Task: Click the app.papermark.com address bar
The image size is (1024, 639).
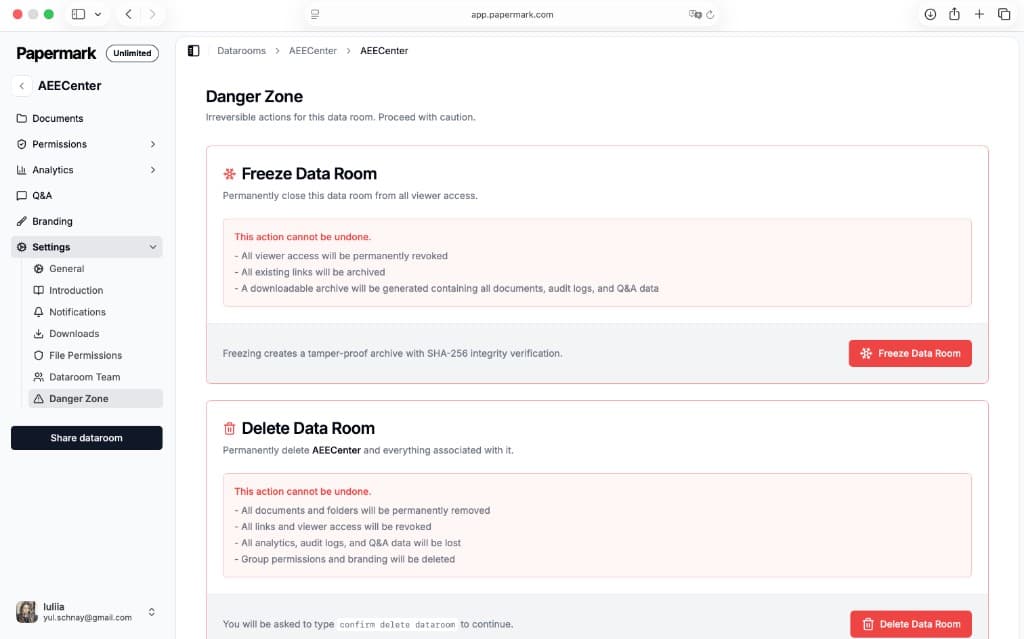Action: click(x=512, y=14)
